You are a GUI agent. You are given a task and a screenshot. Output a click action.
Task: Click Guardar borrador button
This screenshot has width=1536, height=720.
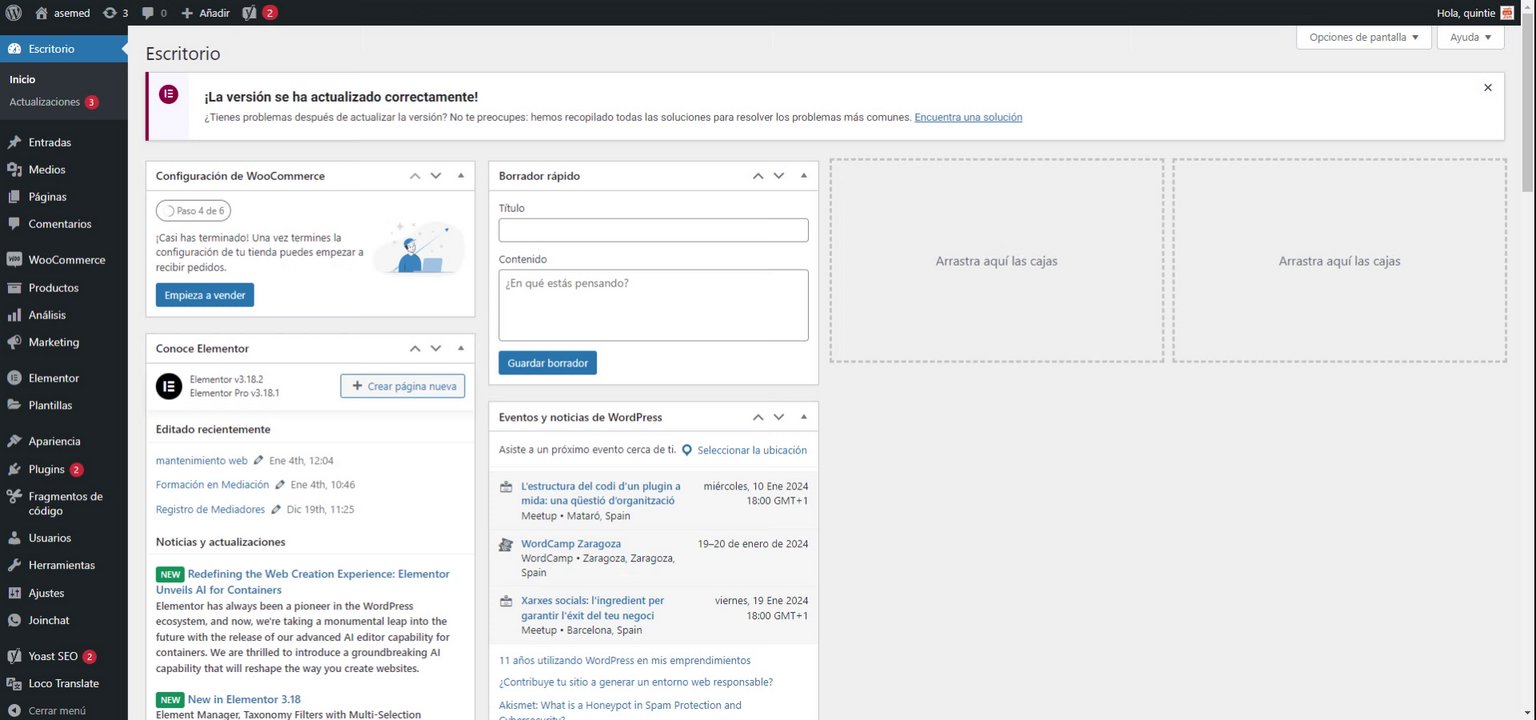point(548,363)
